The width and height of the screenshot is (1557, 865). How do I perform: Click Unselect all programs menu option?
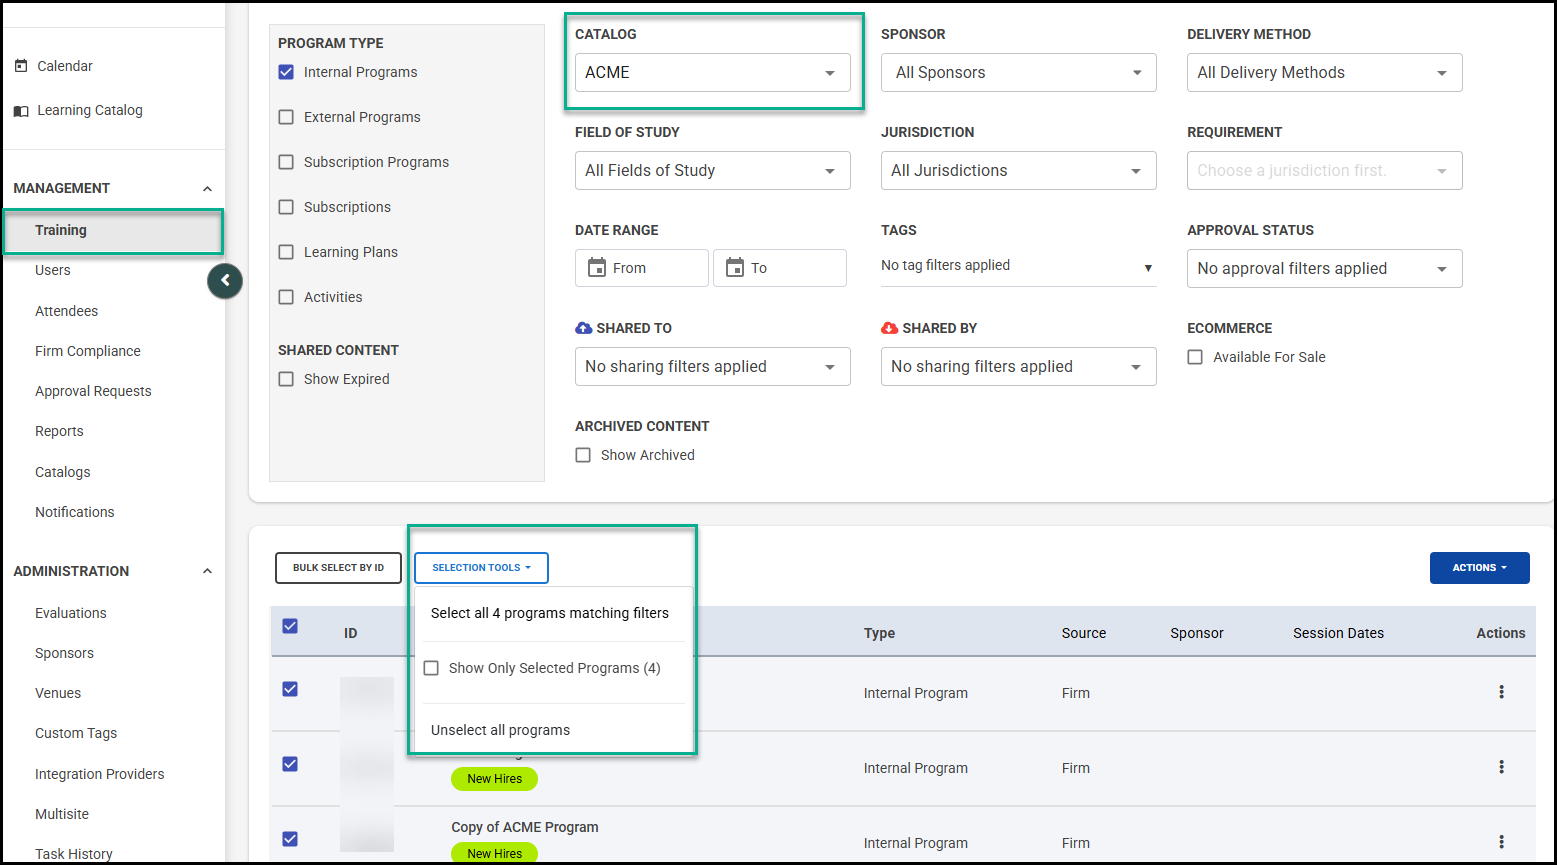coord(500,730)
